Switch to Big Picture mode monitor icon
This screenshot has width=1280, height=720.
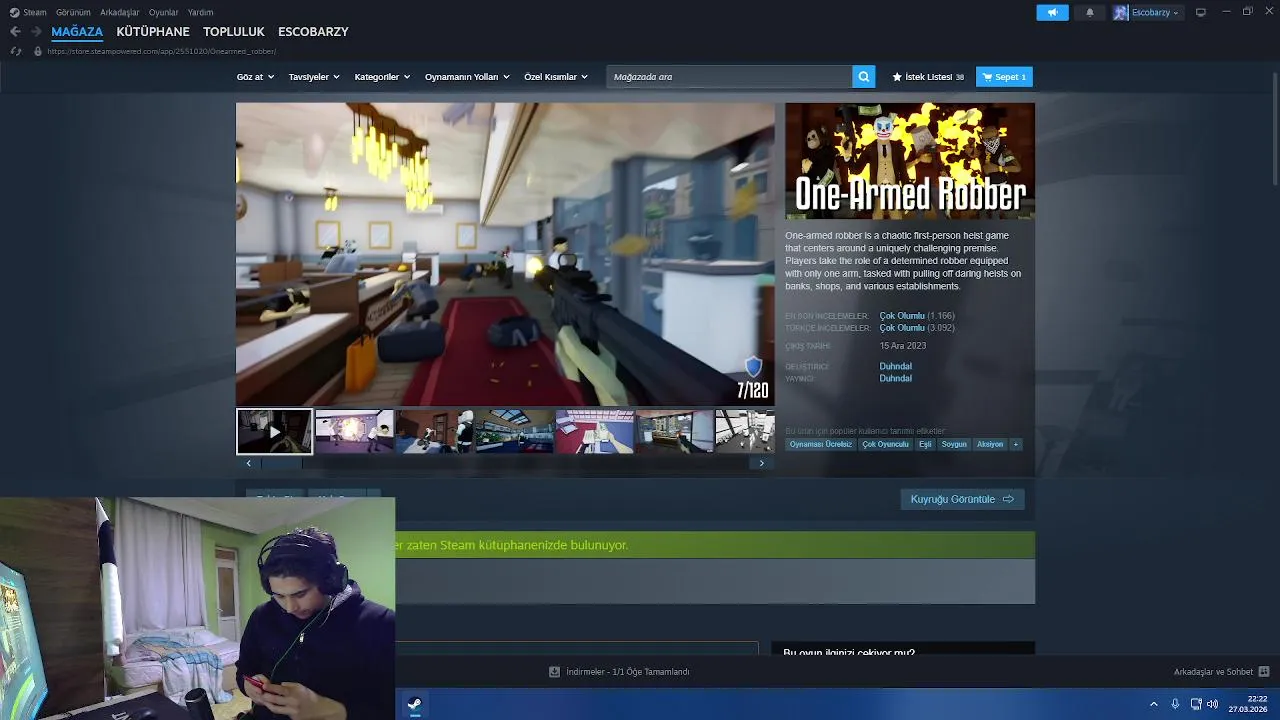(1201, 12)
